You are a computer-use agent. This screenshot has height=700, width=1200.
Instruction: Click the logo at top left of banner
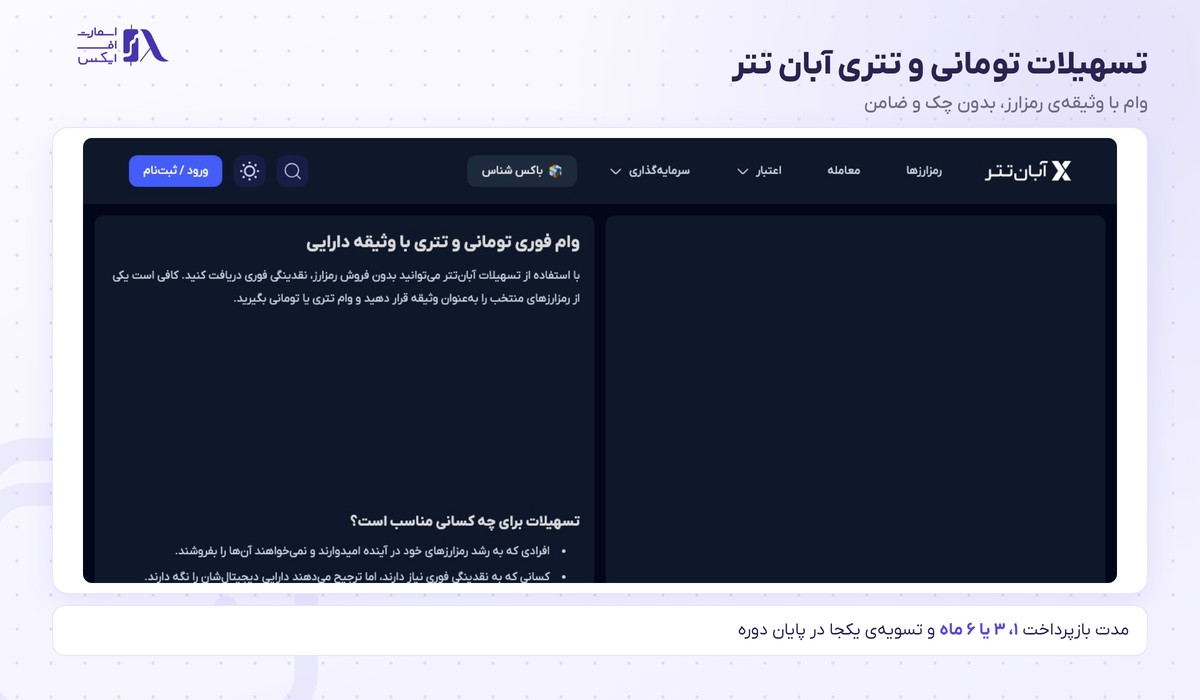(123, 45)
